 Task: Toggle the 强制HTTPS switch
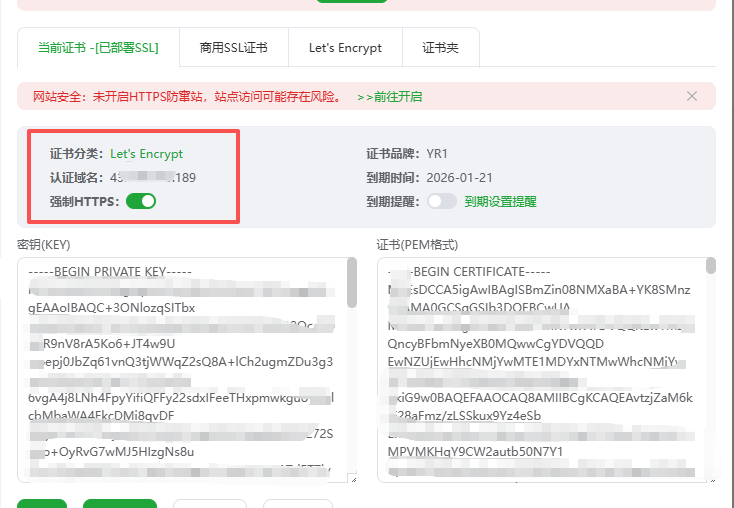141,201
